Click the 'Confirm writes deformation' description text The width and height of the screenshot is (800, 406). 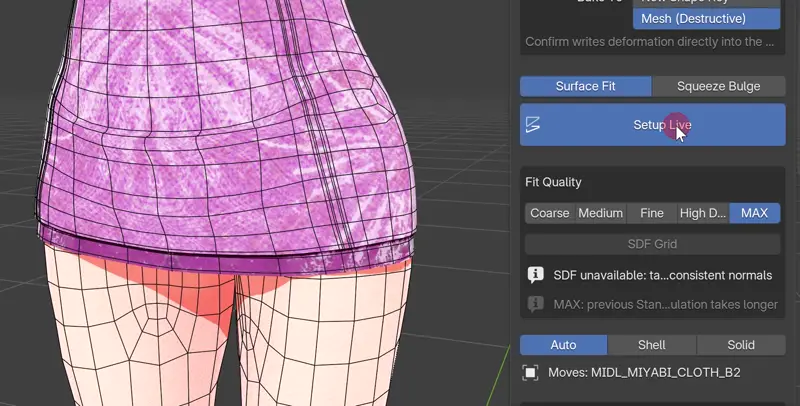pos(649,42)
